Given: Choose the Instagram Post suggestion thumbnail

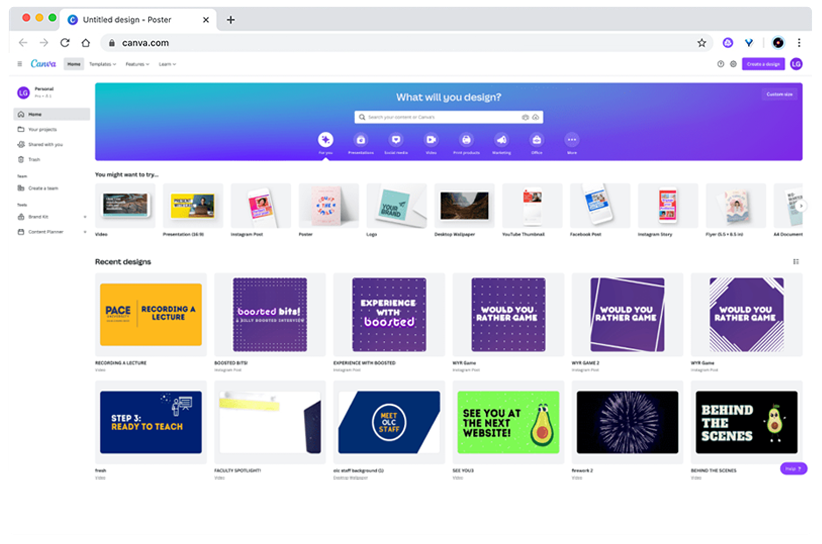Looking at the screenshot, I should tap(261, 205).
